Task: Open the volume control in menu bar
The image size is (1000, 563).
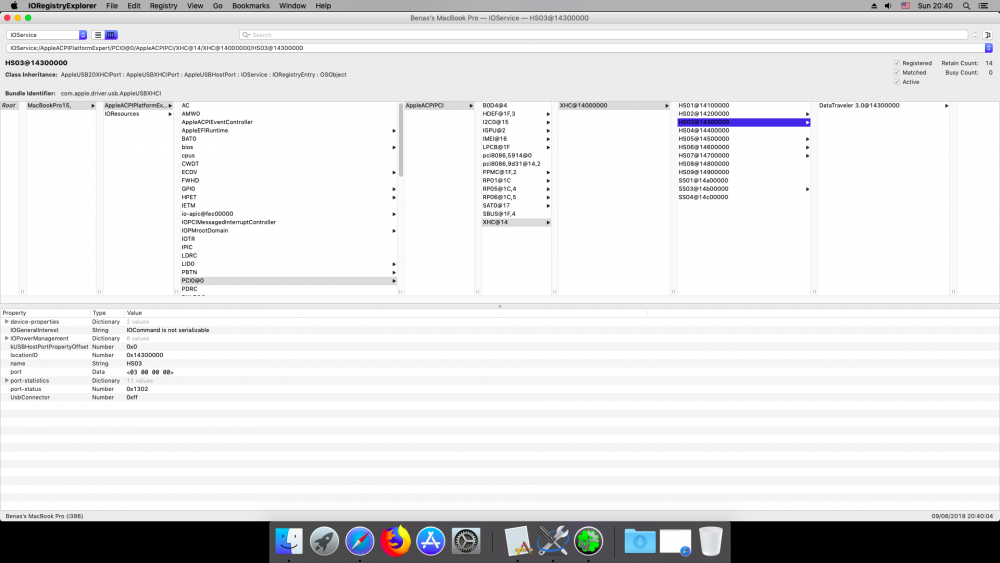Action: (x=888, y=6)
